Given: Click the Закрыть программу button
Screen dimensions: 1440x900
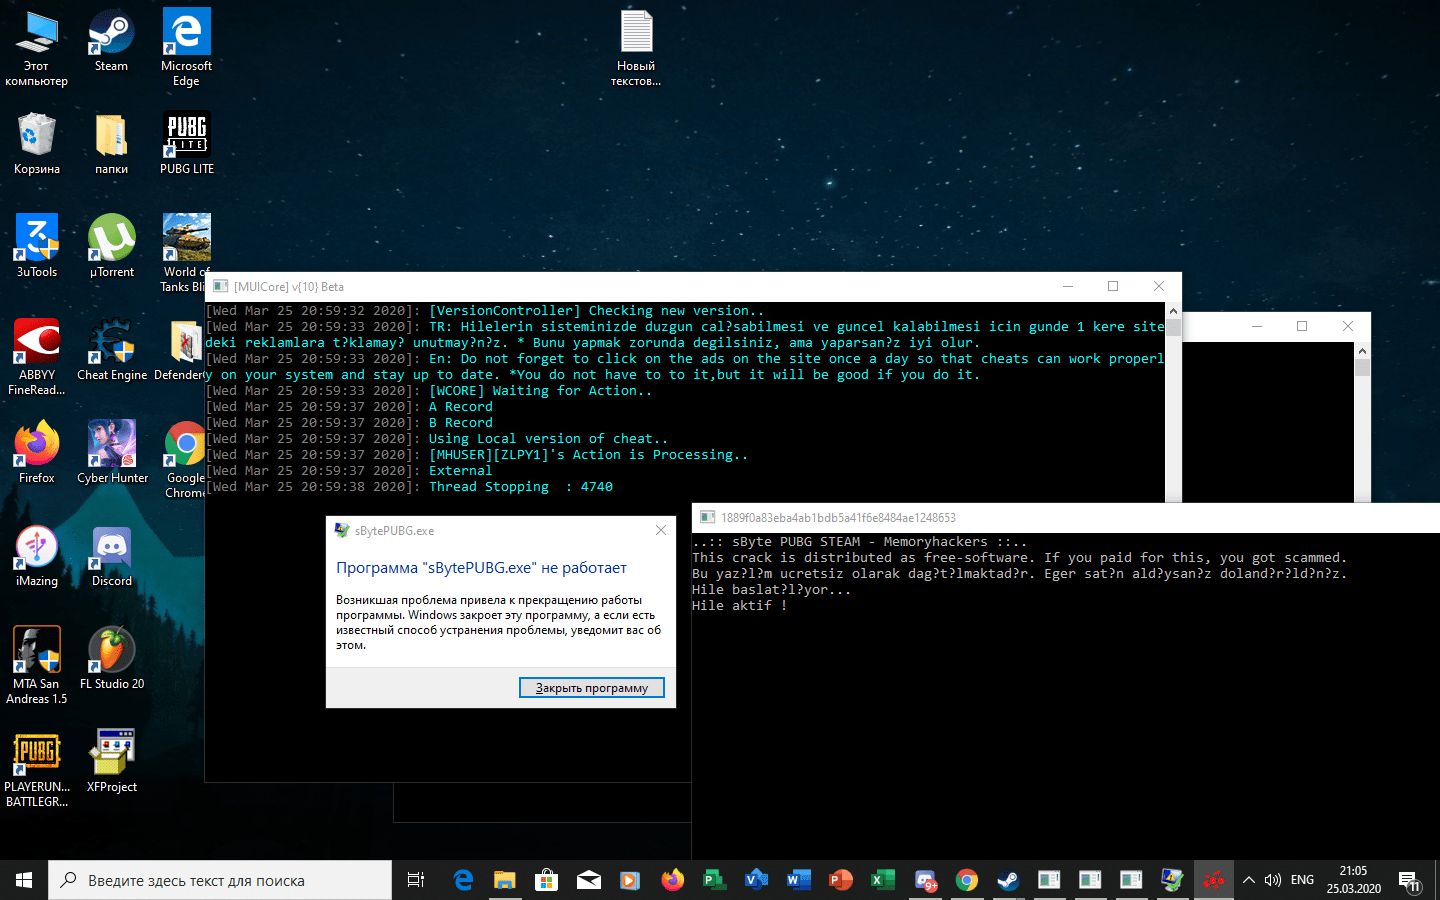Looking at the screenshot, I should pos(592,687).
